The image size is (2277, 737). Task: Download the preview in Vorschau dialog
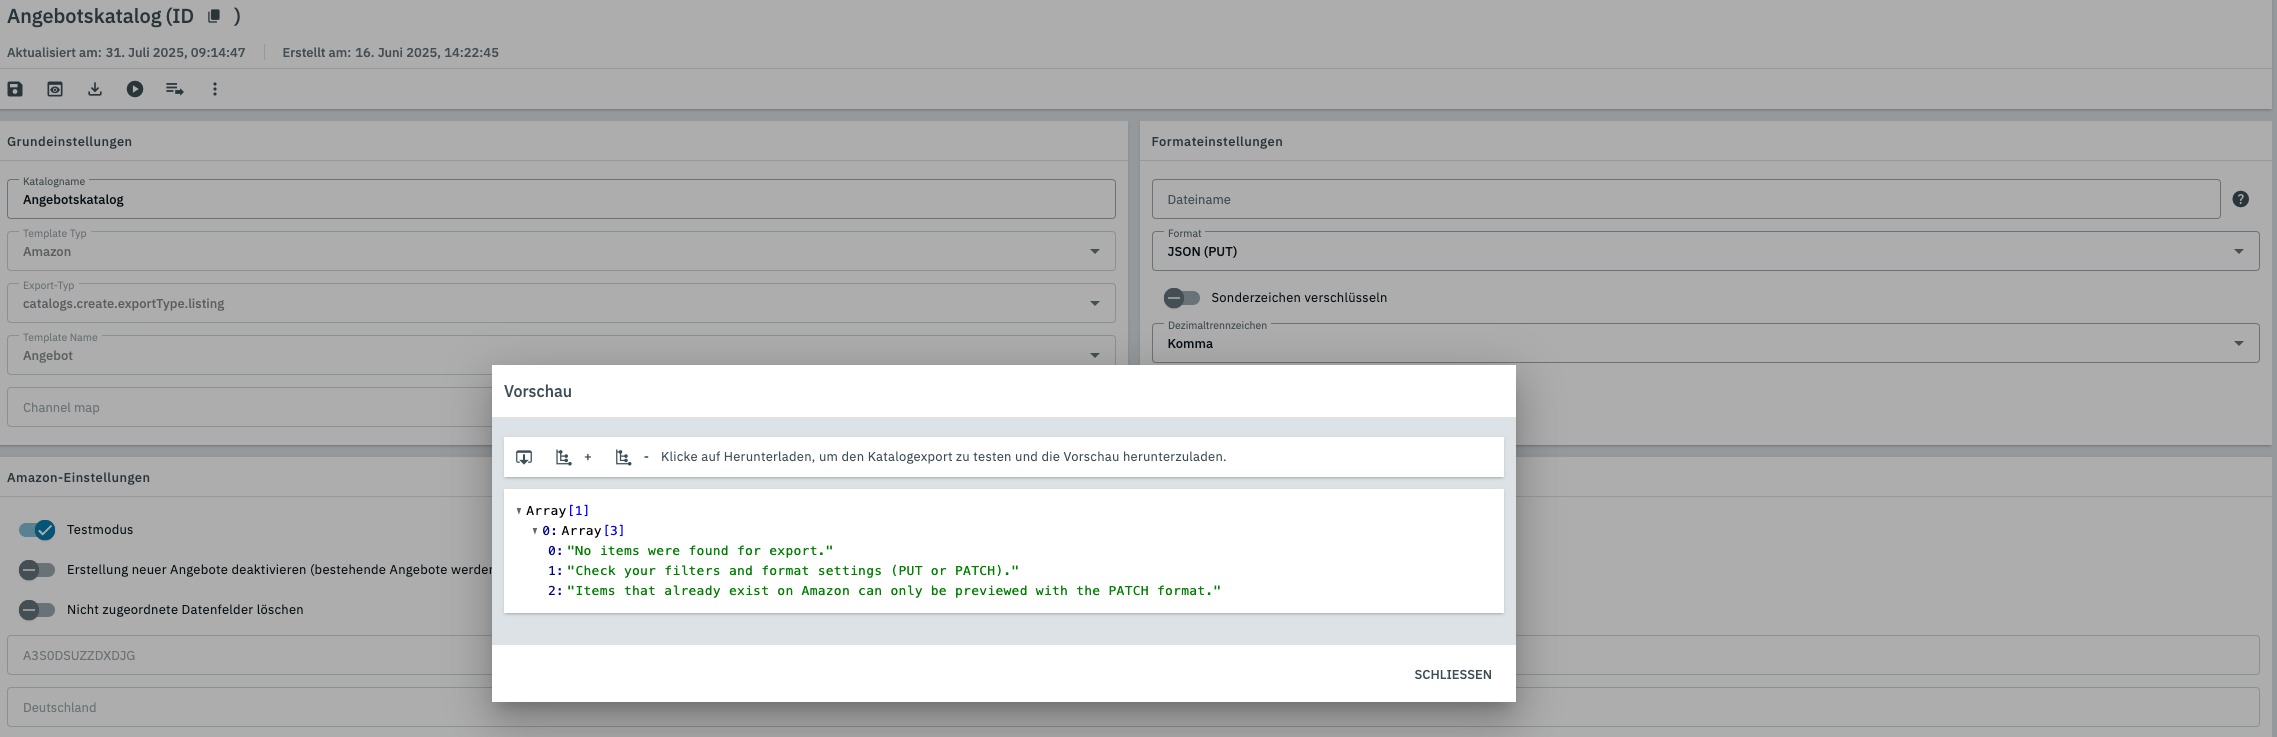coord(524,457)
